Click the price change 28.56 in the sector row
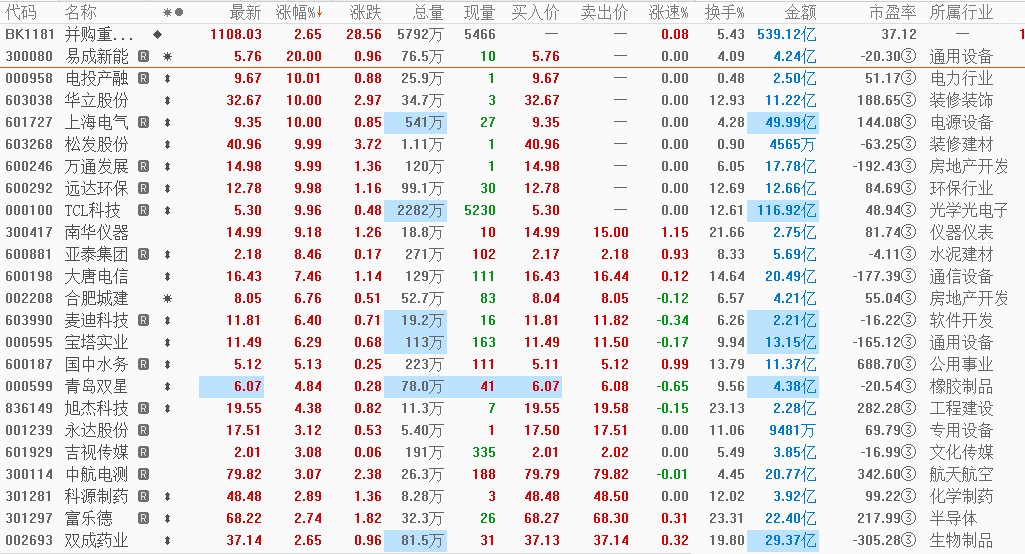This screenshot has height=554, width=1025. pyautogui.click(x=363, y=34)
